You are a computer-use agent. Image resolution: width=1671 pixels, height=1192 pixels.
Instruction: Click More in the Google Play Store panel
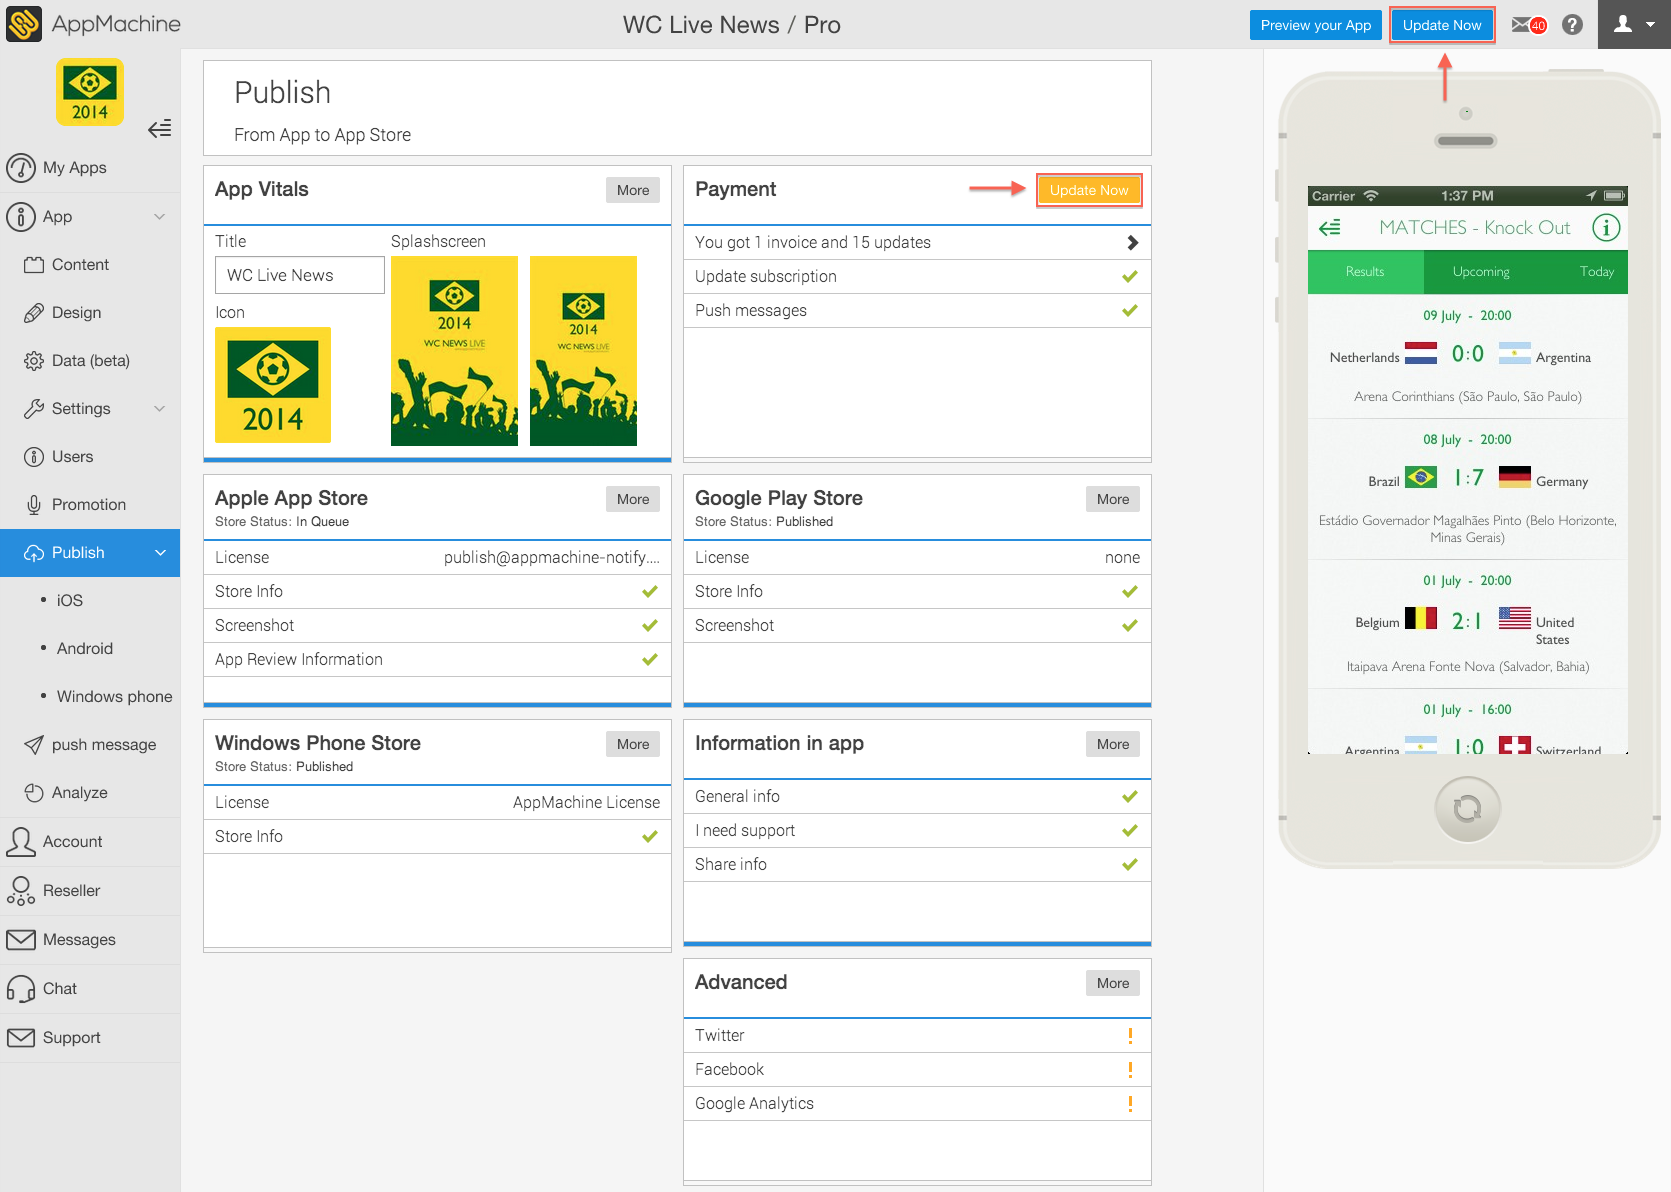click(x=1113, y=499)
